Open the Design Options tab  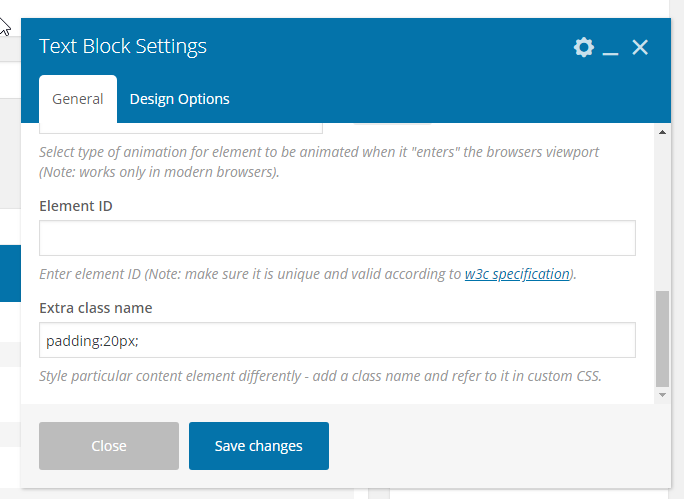(179, 99)
